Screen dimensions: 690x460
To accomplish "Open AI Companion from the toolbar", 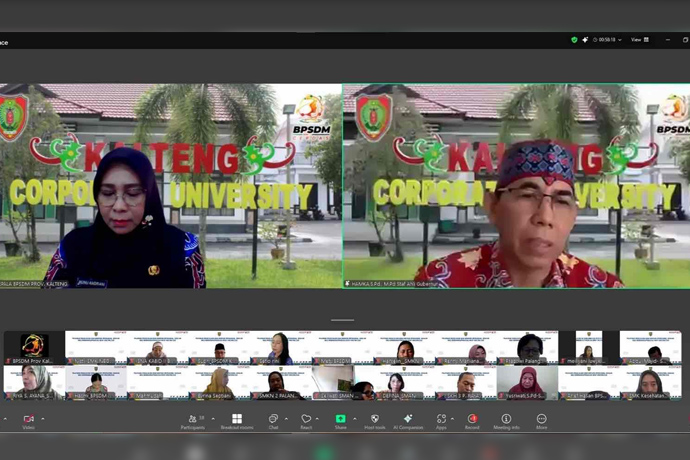I will [x=408, y=421].
